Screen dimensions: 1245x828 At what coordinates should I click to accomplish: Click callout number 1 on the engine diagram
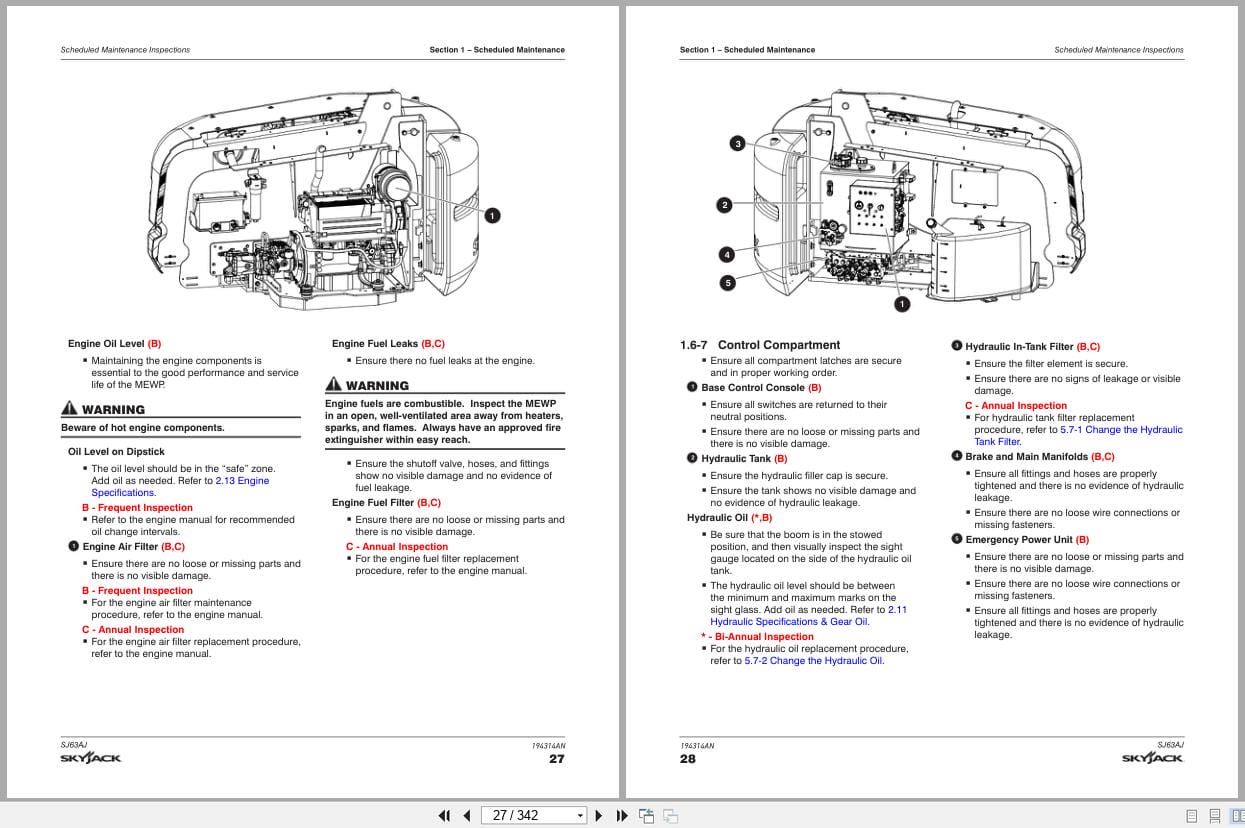point(492,214)
